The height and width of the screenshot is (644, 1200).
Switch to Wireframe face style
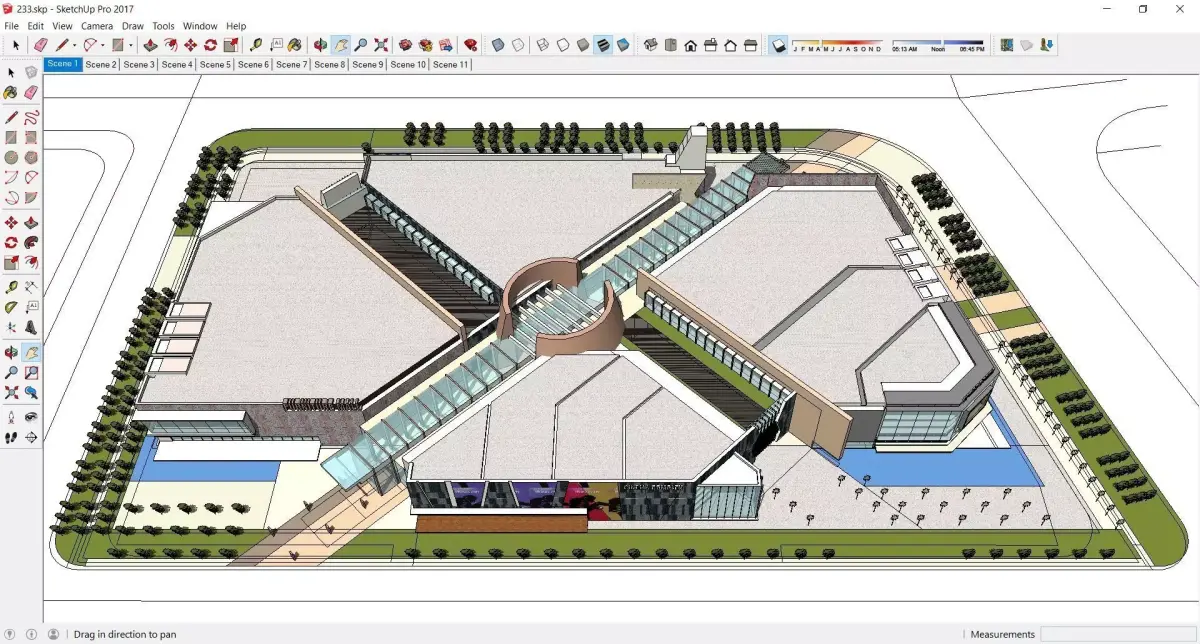[543, 45]
